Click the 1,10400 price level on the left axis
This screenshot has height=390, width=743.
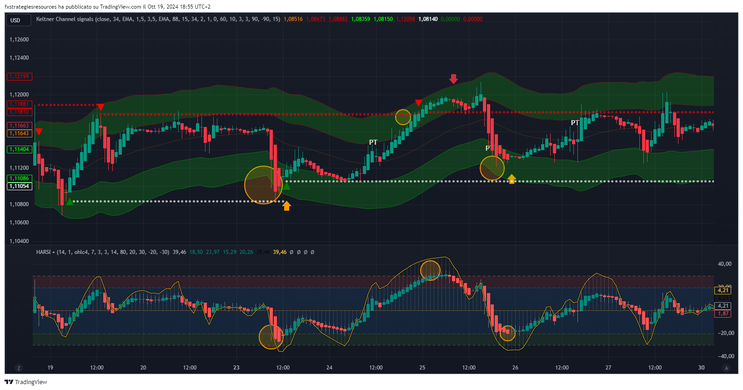tap(19, 241)
